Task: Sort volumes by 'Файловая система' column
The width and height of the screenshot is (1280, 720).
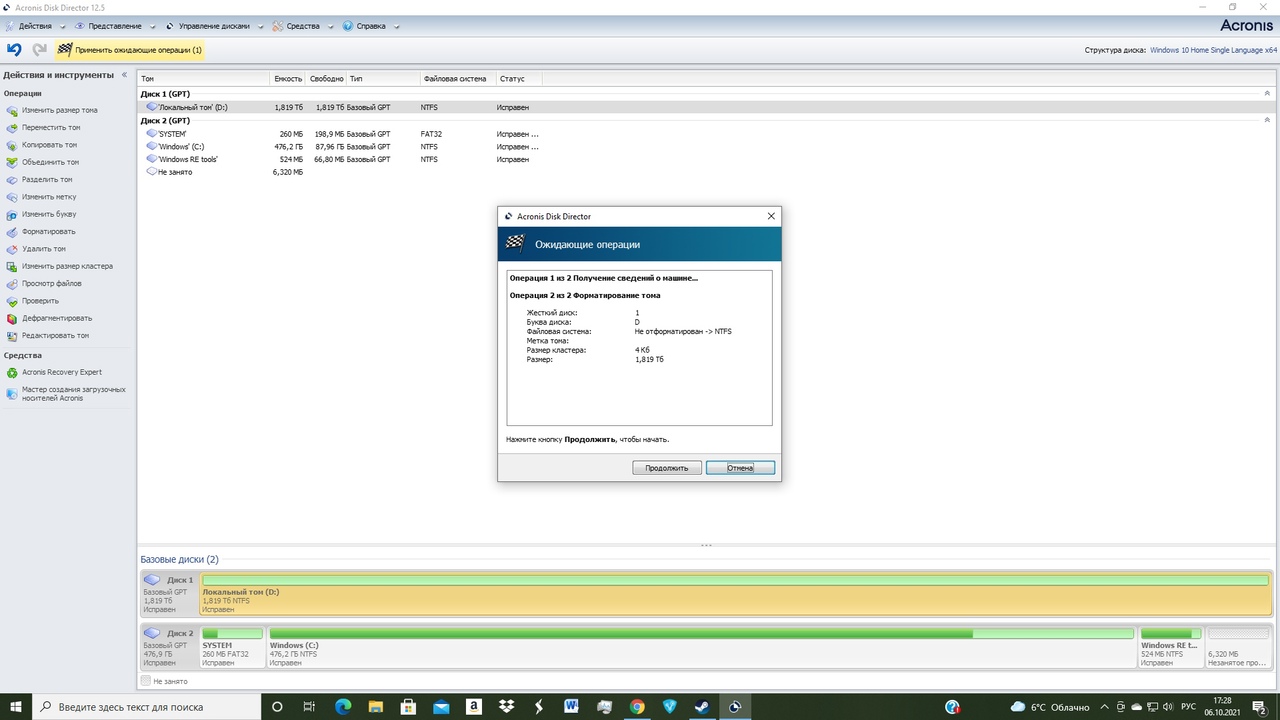Action: point(457,79)
